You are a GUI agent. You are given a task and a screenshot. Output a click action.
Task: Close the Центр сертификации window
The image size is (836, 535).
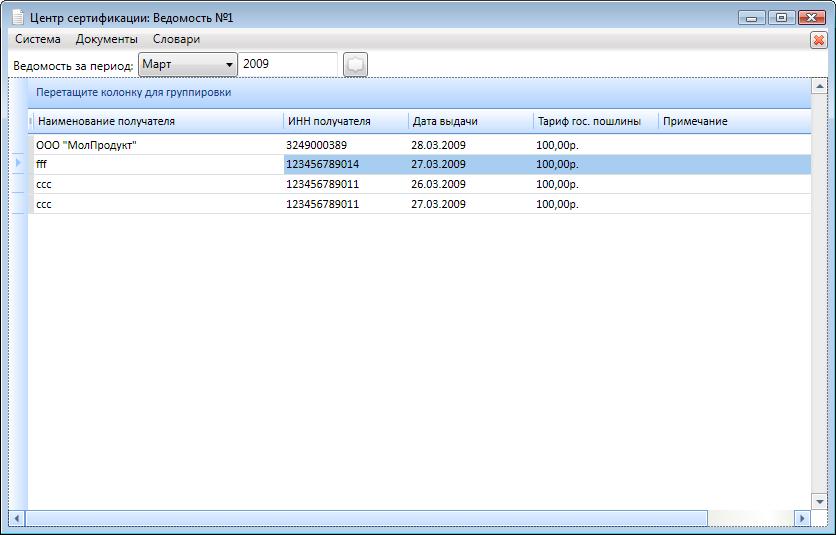[812, 18]
